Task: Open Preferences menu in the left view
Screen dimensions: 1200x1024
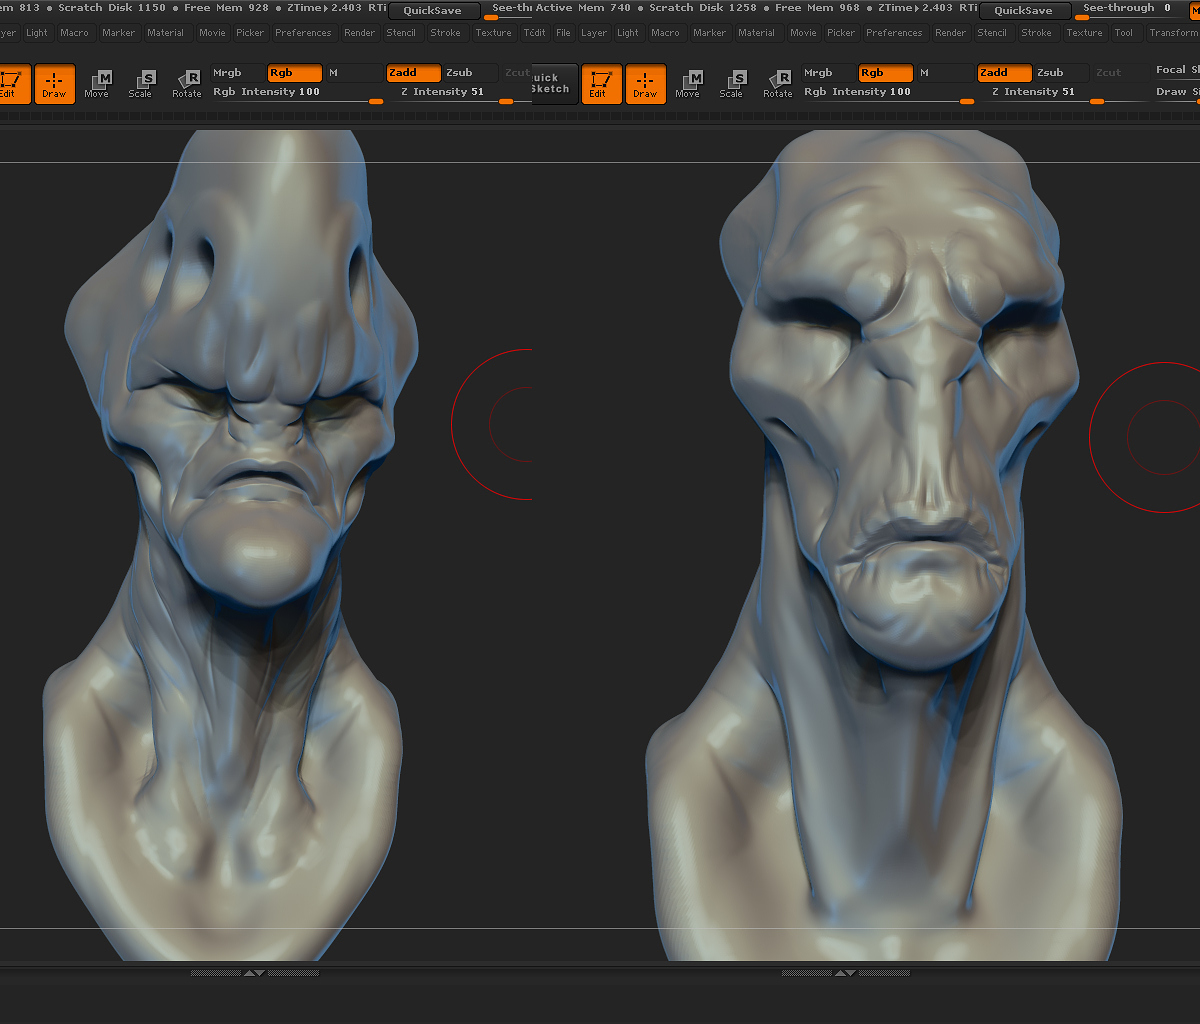Action: 303,33
